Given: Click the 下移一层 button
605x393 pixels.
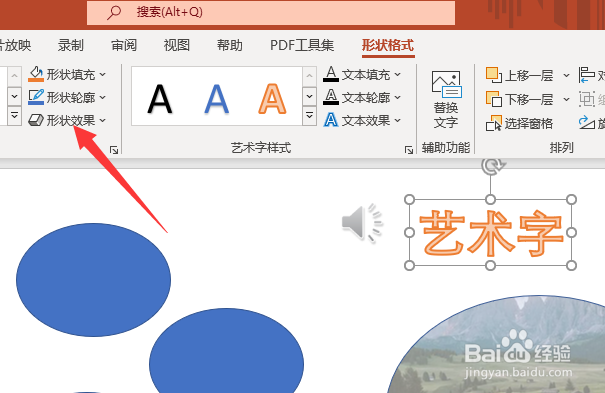Looking at the screenshot, I should tap(519, 99).
